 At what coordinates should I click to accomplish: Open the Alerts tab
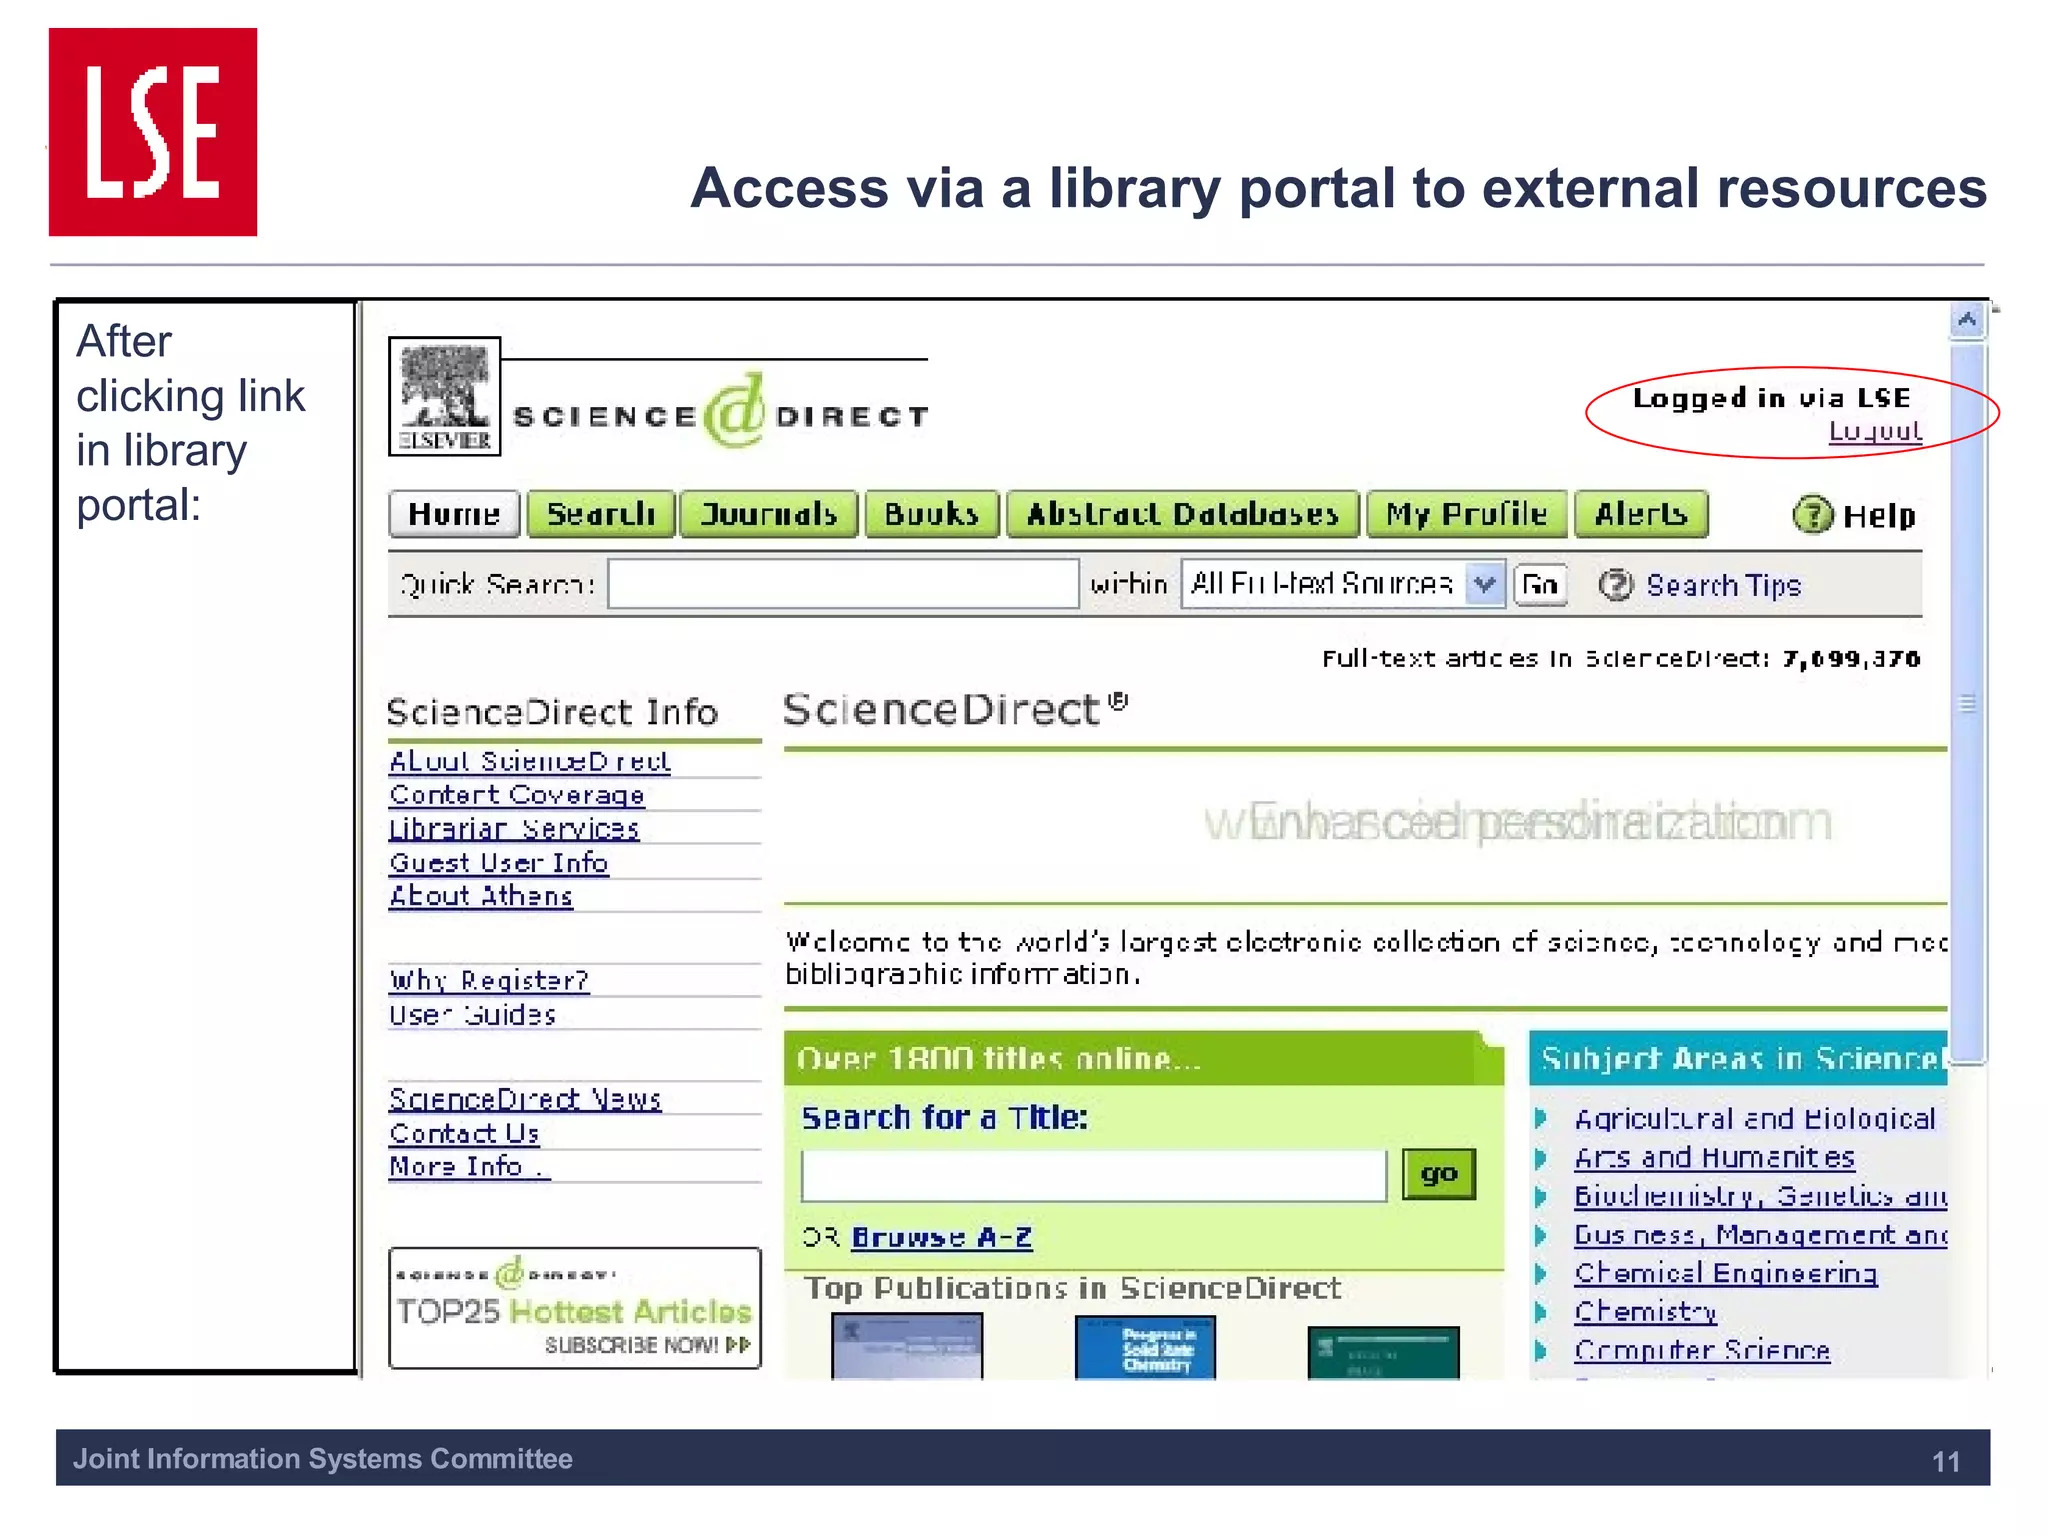pyautogui.click(x=1641, y=514)
